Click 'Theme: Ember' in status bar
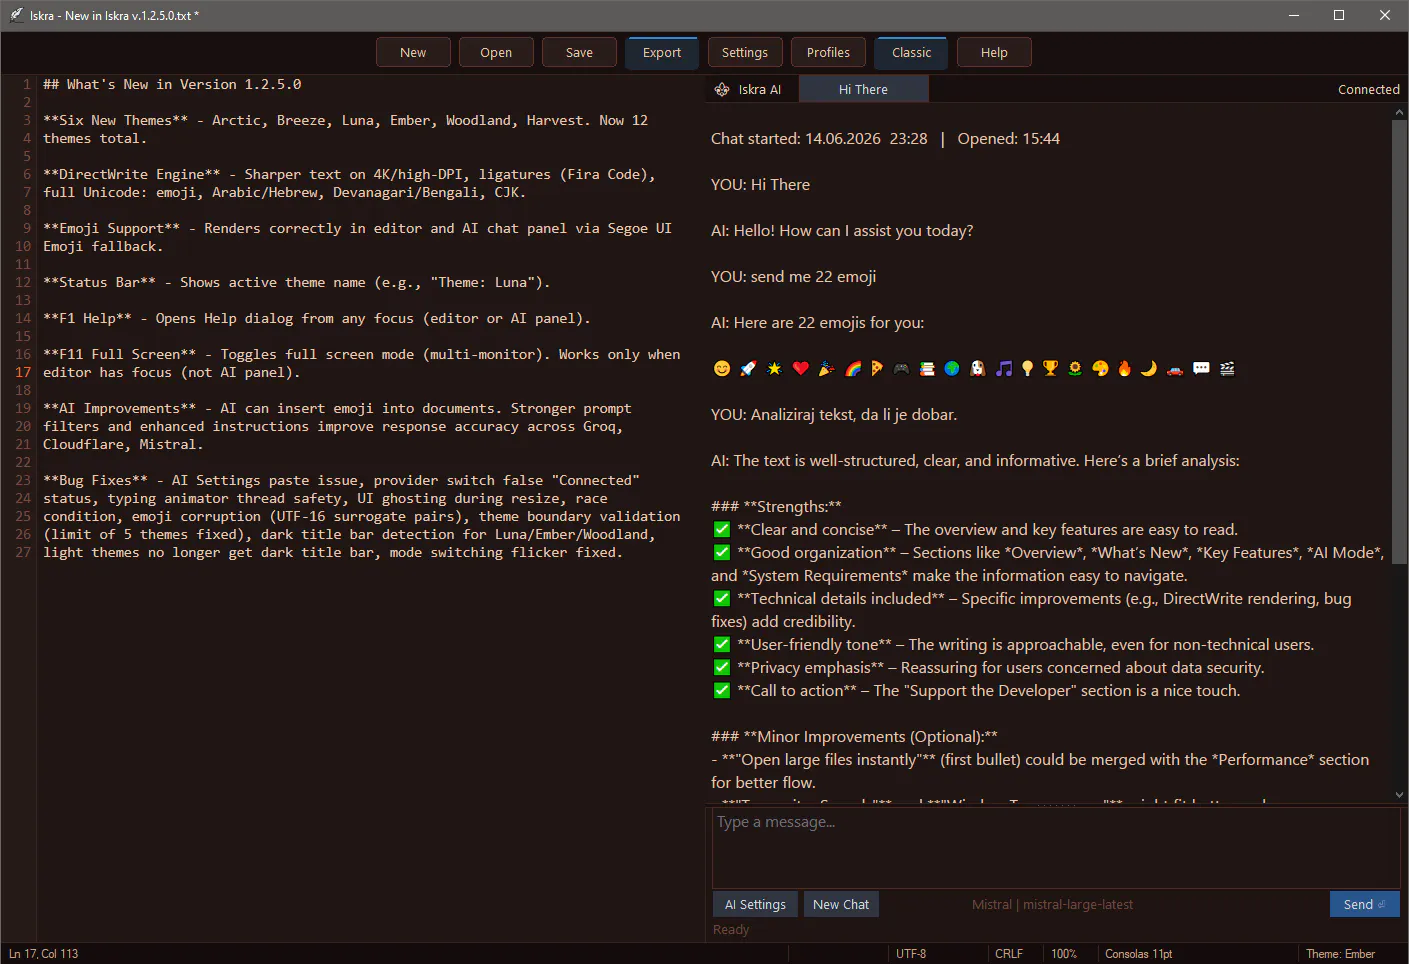Screen dimensions: 1409x964 click(1340, 953)
